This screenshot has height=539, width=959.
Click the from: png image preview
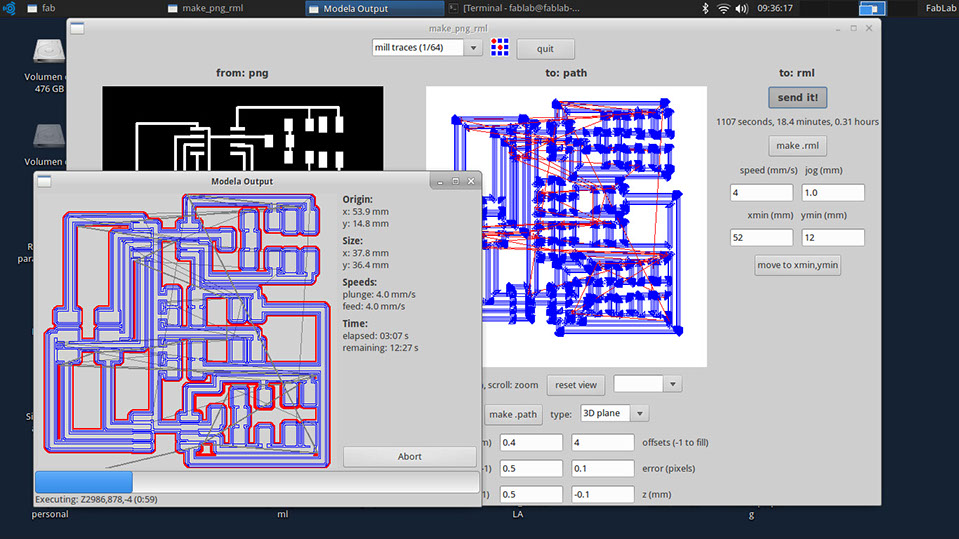click(x=243, y=128)
